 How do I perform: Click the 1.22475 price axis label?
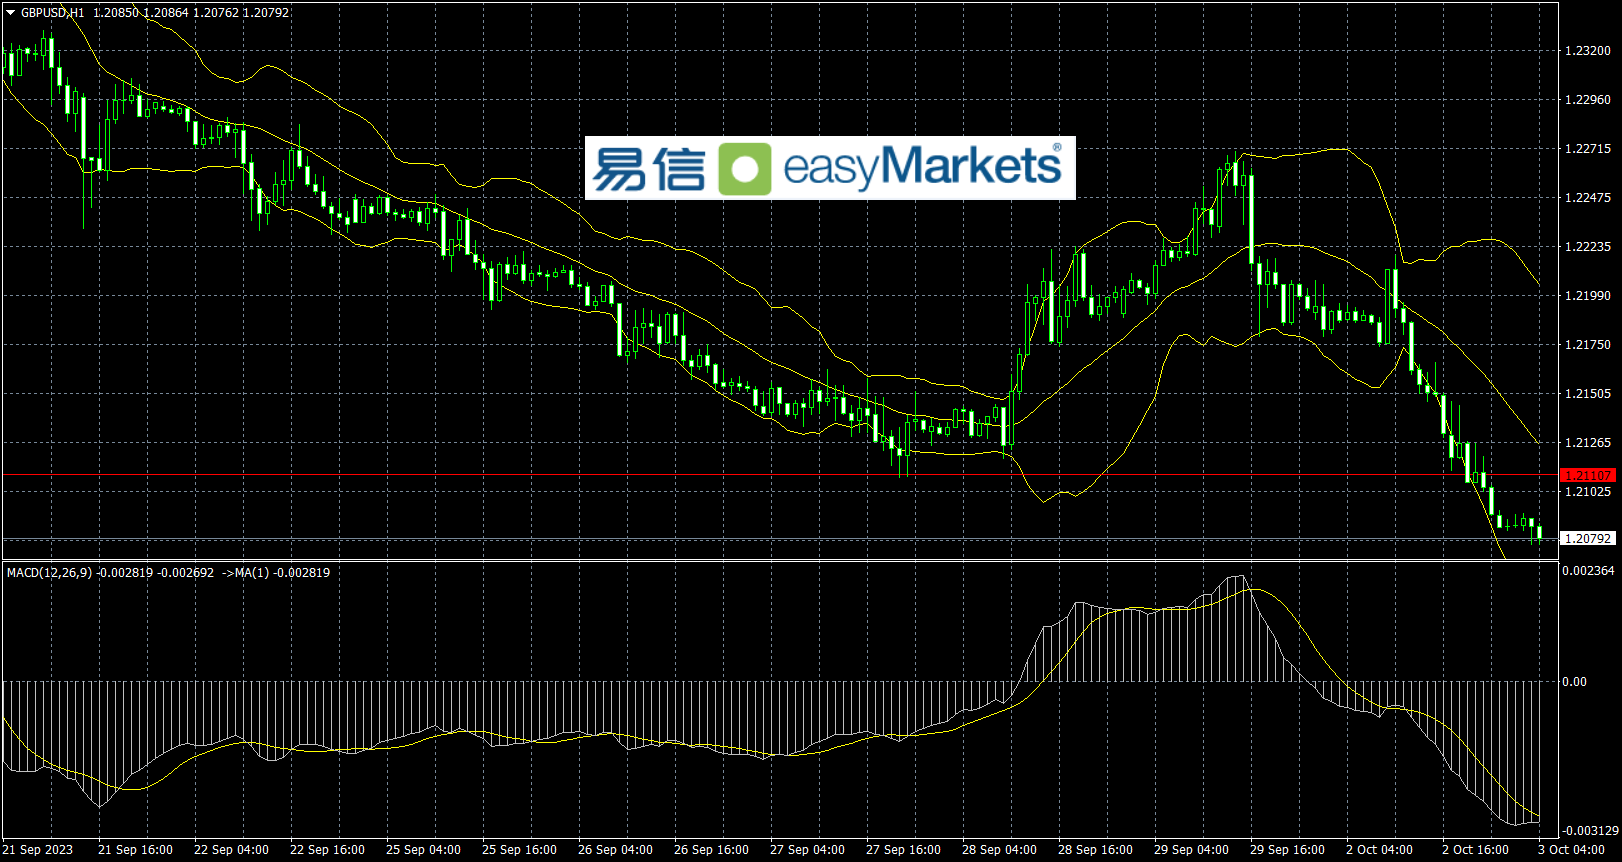(x=1588, y=198)
